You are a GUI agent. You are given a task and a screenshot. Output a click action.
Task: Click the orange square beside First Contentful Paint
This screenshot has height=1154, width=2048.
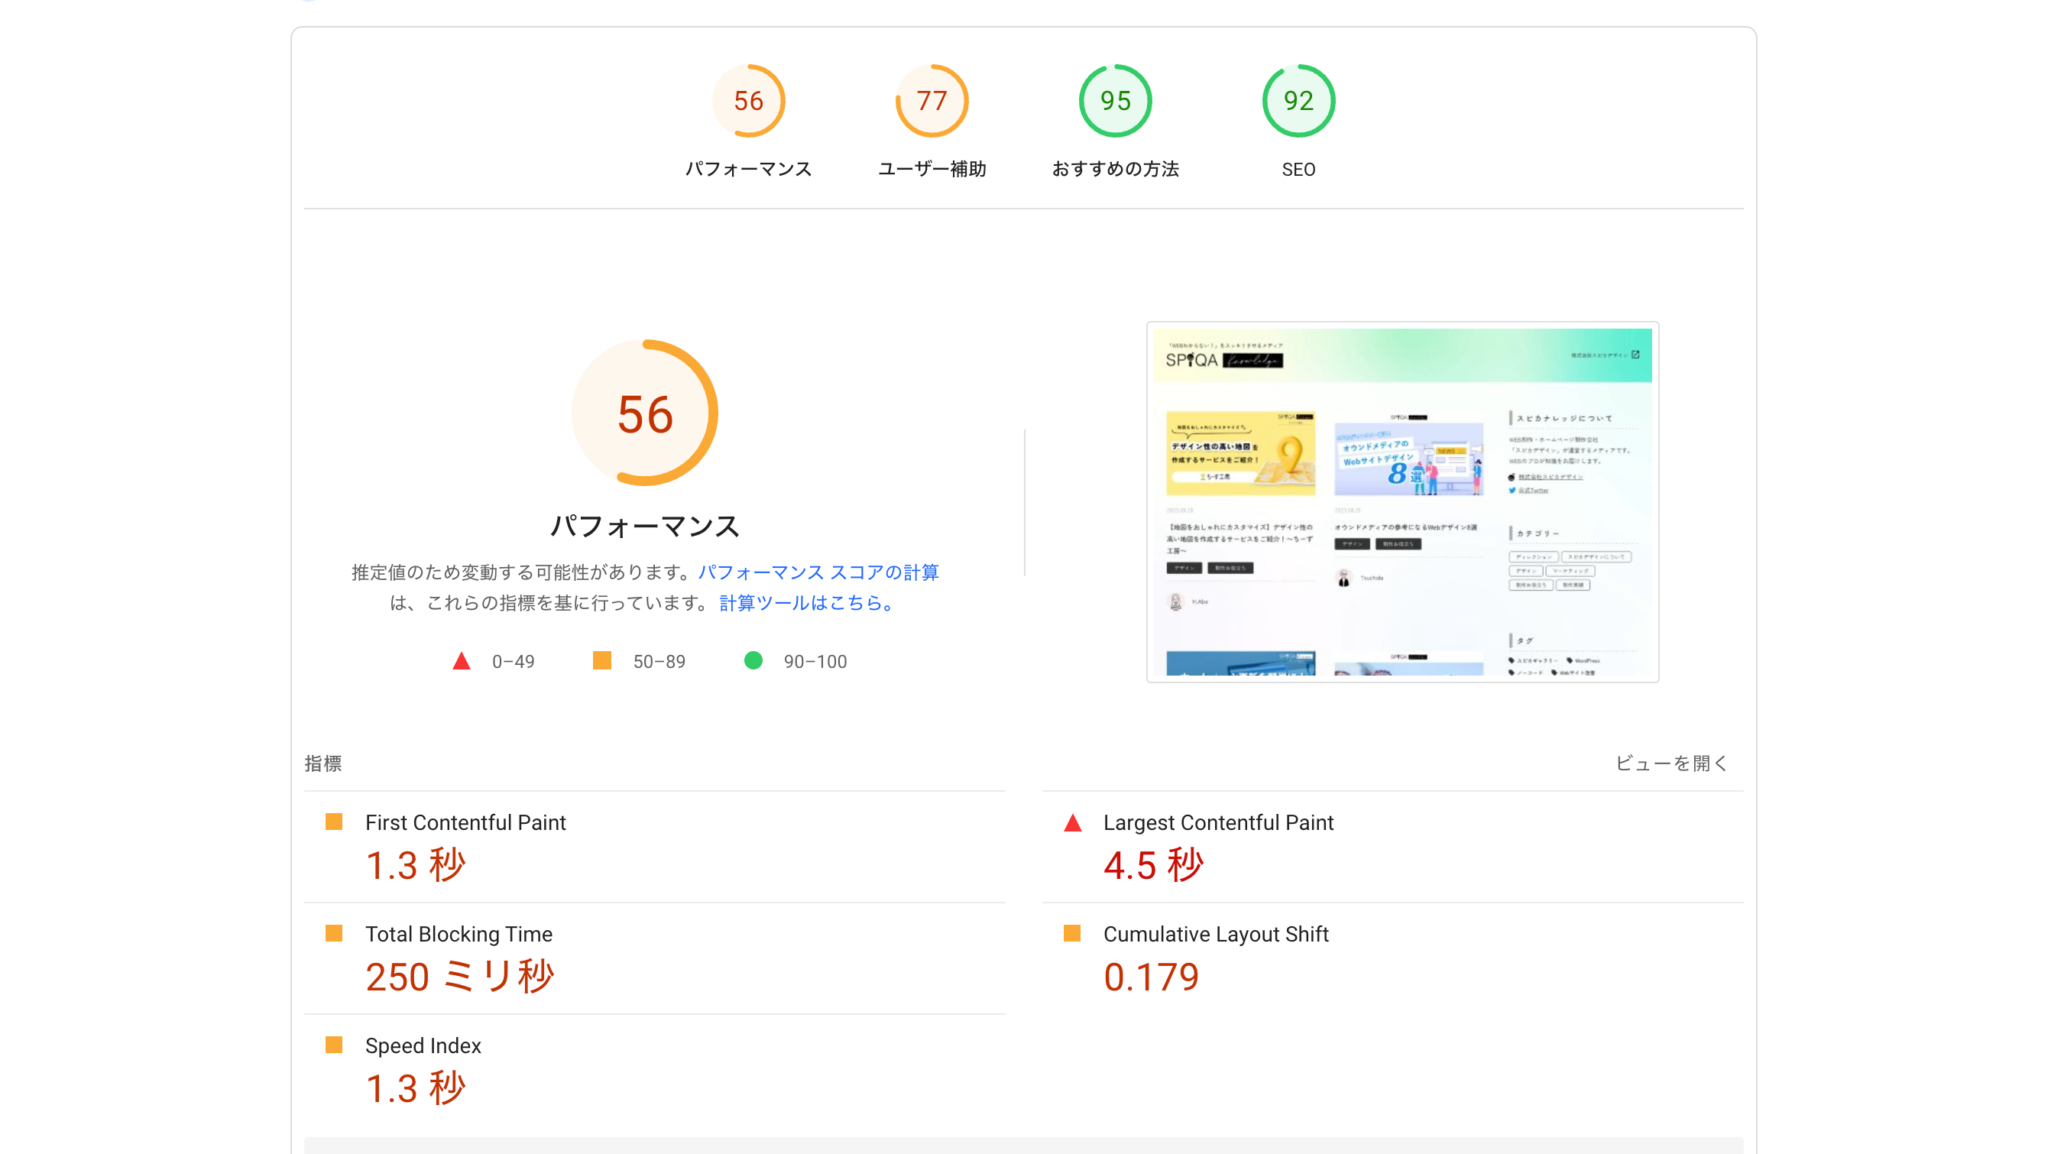pyautogui.click(x=333, y=822)
